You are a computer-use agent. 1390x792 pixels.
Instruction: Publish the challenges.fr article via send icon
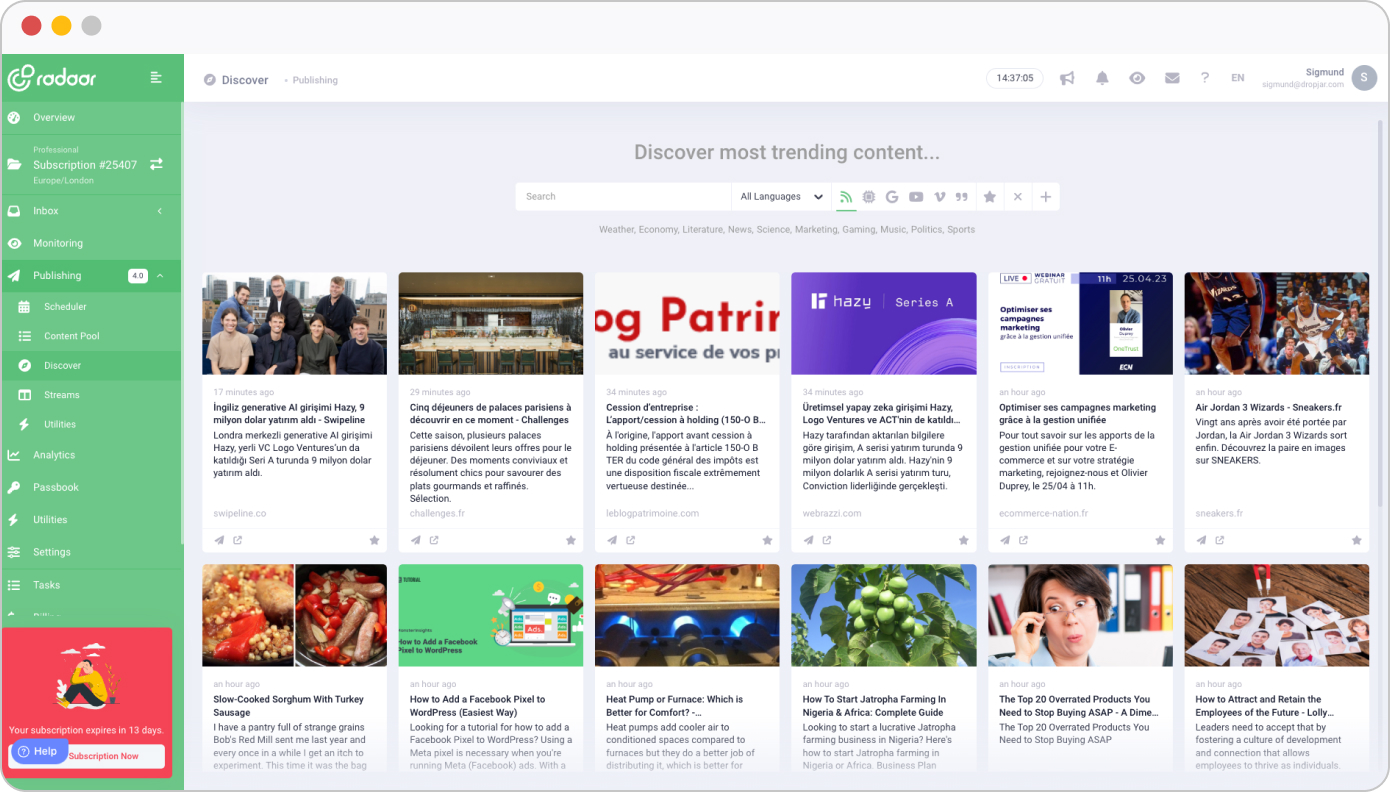pyautogui.click(x=416, y=540)
